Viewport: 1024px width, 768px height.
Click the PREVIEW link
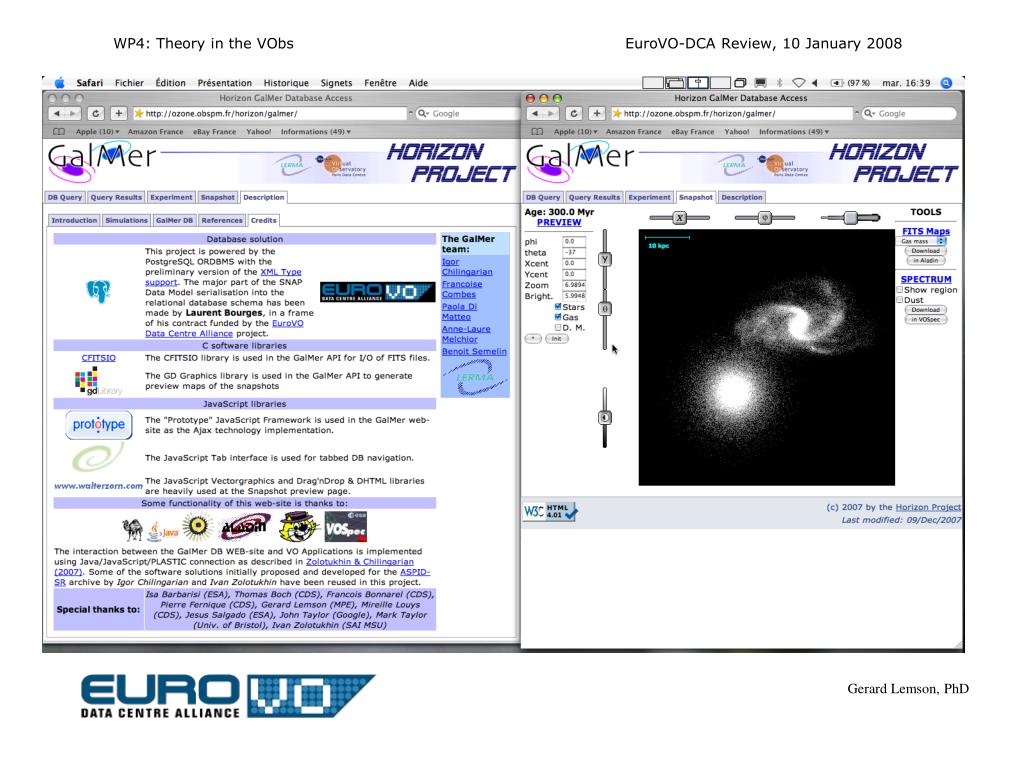click(558, 223)
